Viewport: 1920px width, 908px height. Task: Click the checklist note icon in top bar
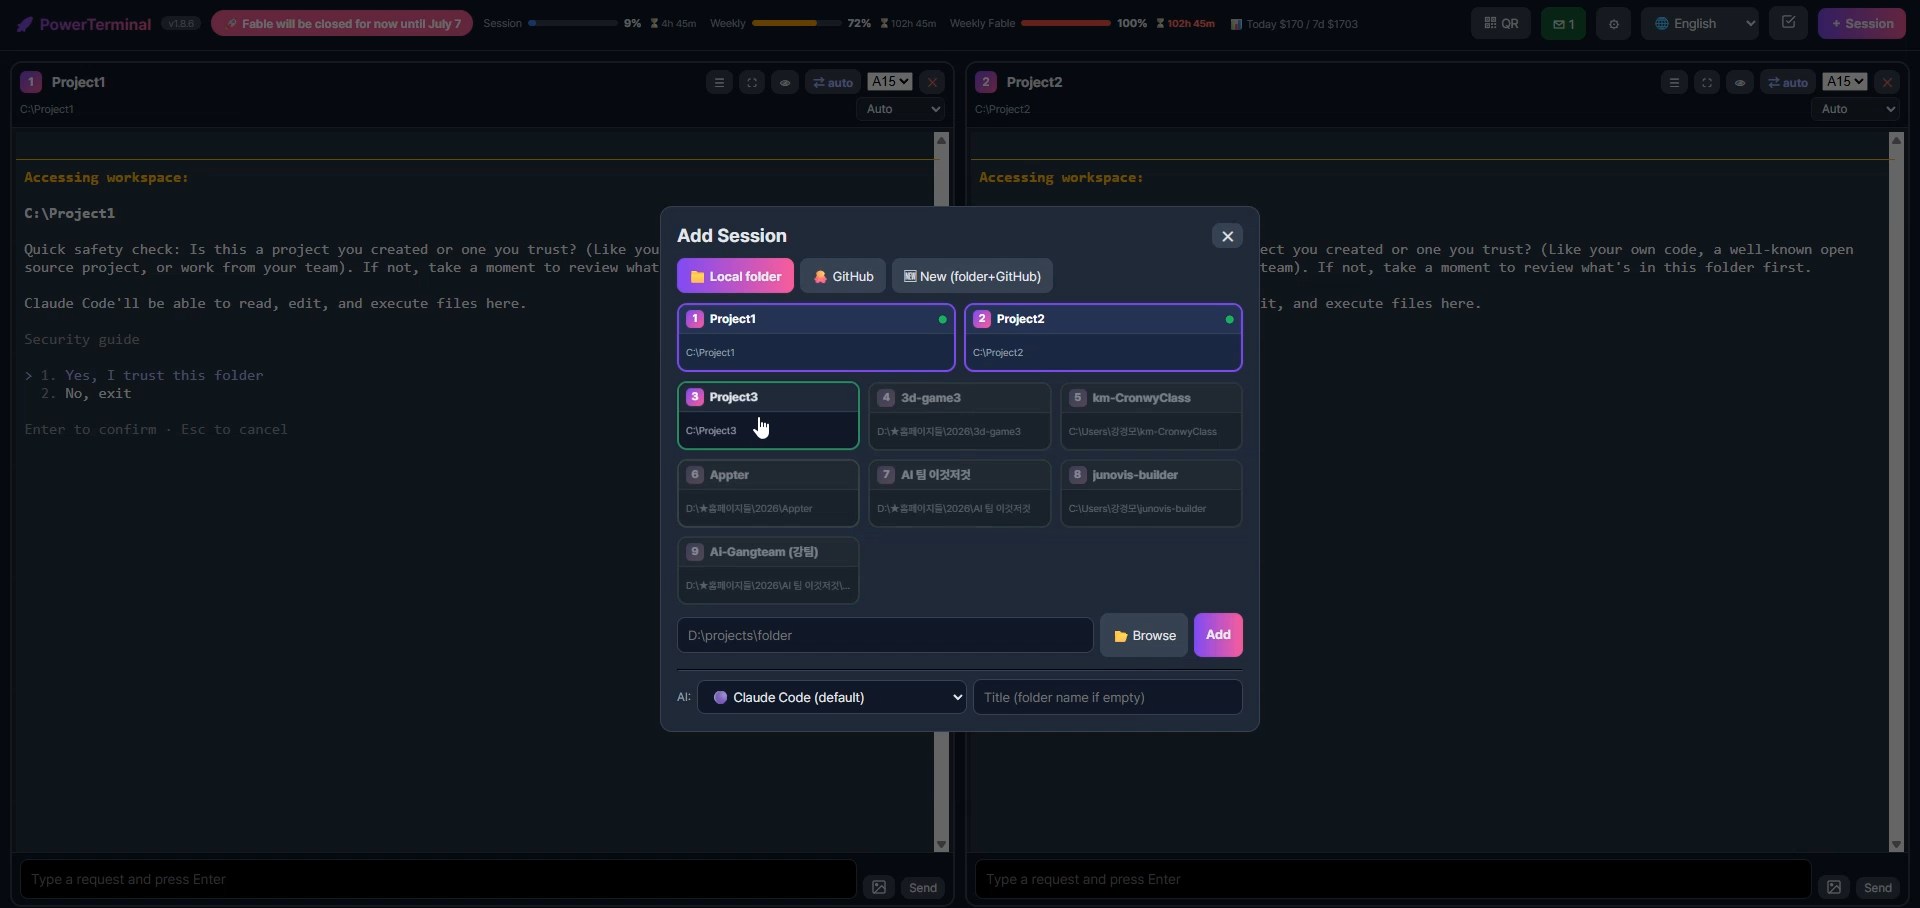point(1788,22)
